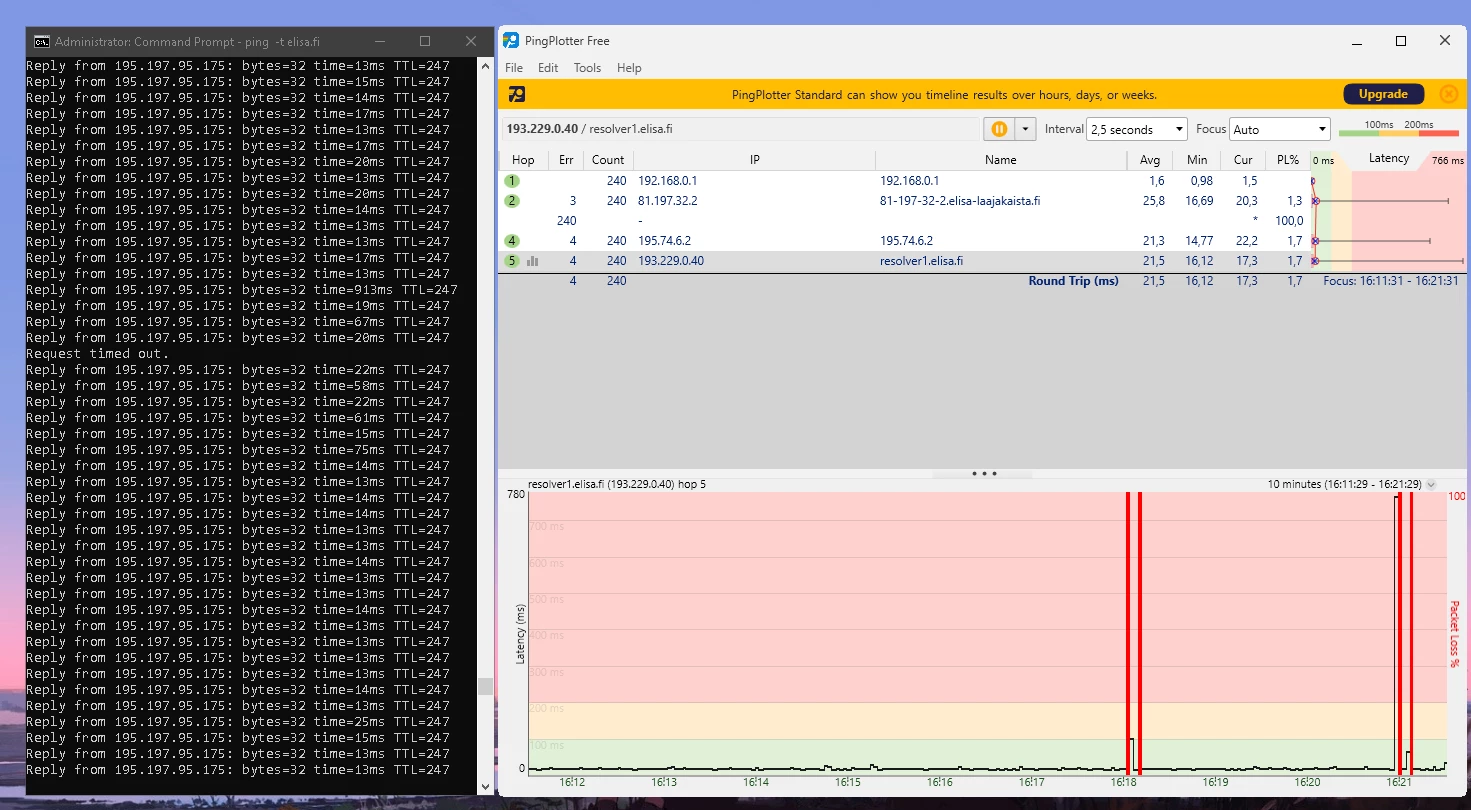Select the hop 1 green circle icon
Image resolution: width=1471 pixels, height=810 pixels.
512,181
